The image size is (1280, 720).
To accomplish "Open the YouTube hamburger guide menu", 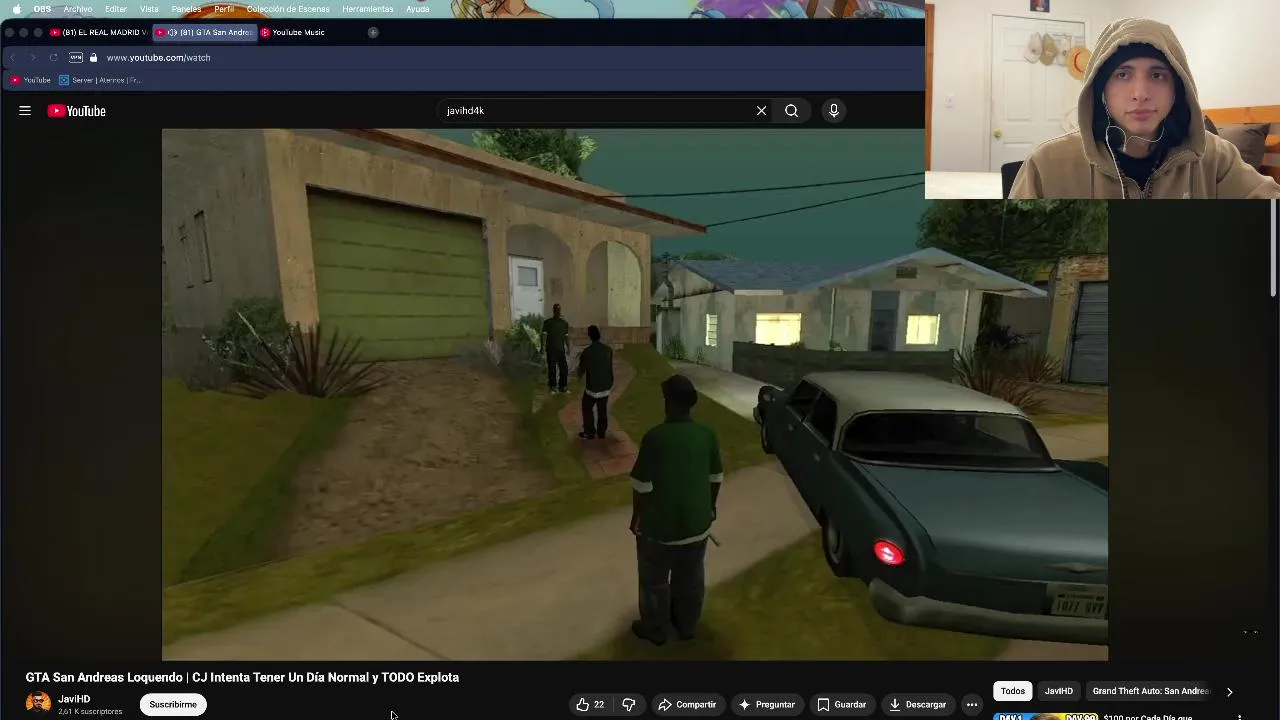I will click(25, 111).
